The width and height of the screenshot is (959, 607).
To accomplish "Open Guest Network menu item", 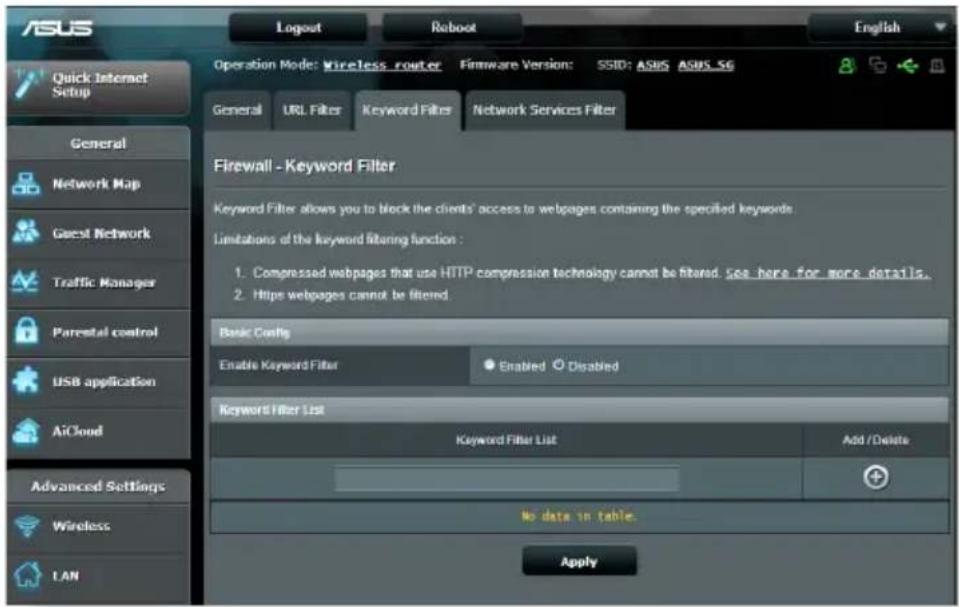I will tap(98, 233).
